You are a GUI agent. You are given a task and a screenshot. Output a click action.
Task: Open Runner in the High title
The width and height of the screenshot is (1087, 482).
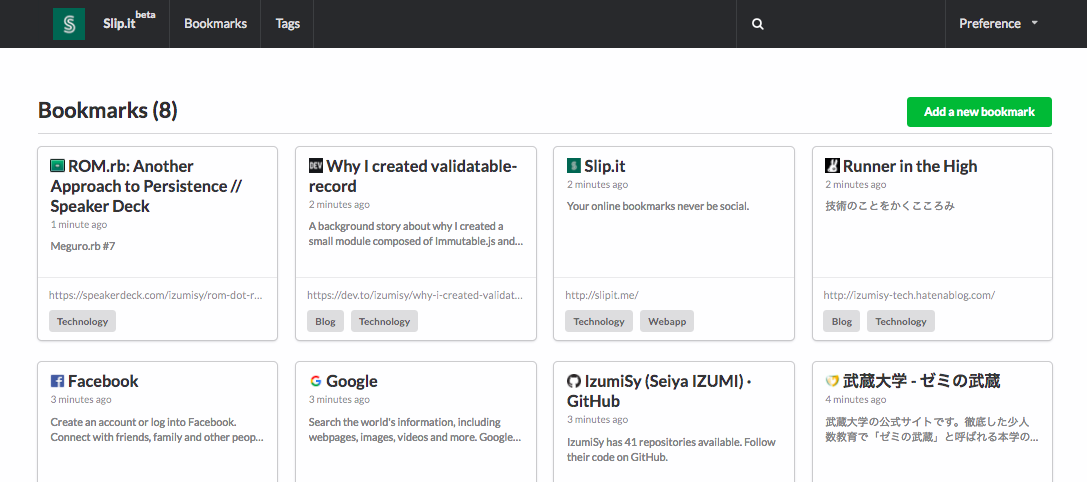910,166
